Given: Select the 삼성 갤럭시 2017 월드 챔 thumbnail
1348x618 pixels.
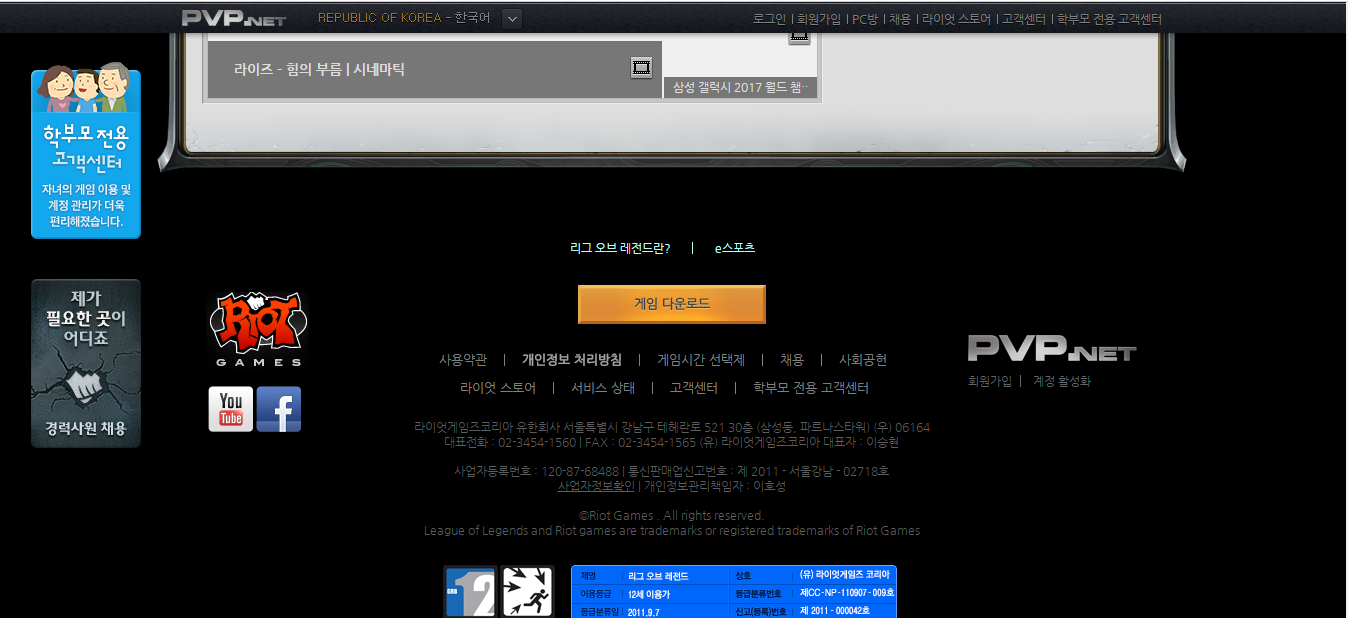Looking at the screenshot, I should pyautogui.click(x=740, y=87).
